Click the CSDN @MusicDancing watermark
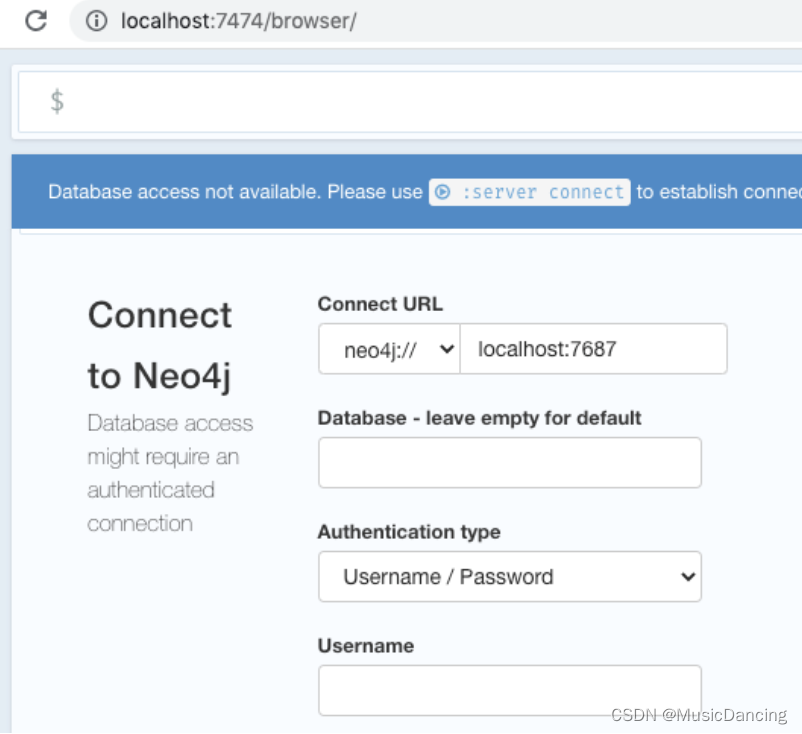The image size is (802, 734). click(x=699, y=715)
